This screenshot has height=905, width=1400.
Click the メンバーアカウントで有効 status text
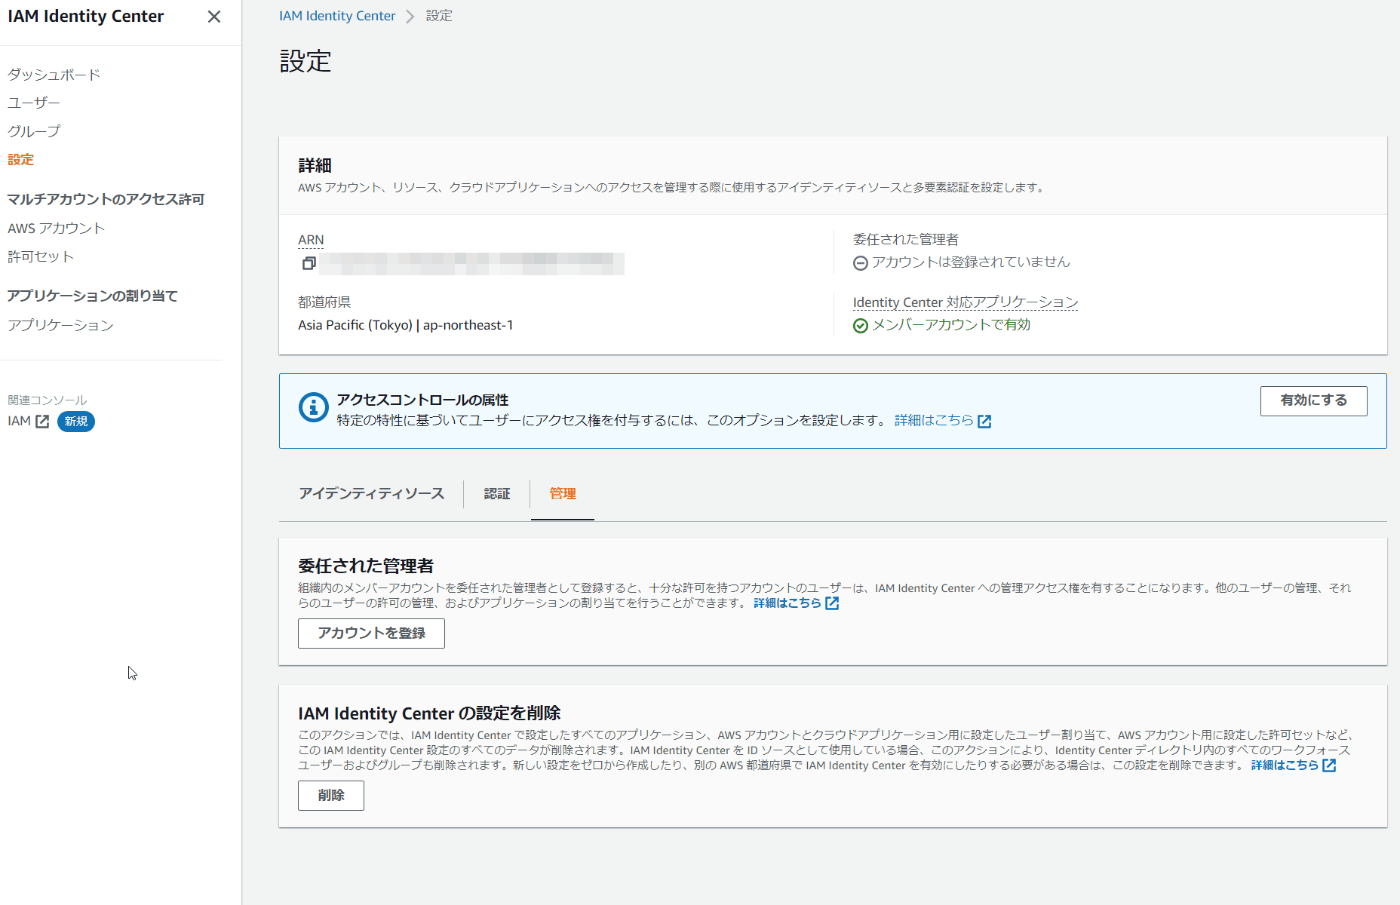pos(951,325)
